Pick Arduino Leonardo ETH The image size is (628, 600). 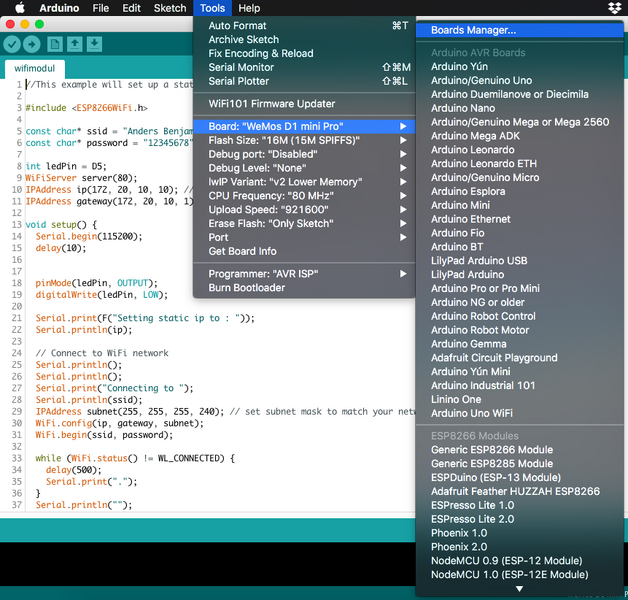[519, 164]
